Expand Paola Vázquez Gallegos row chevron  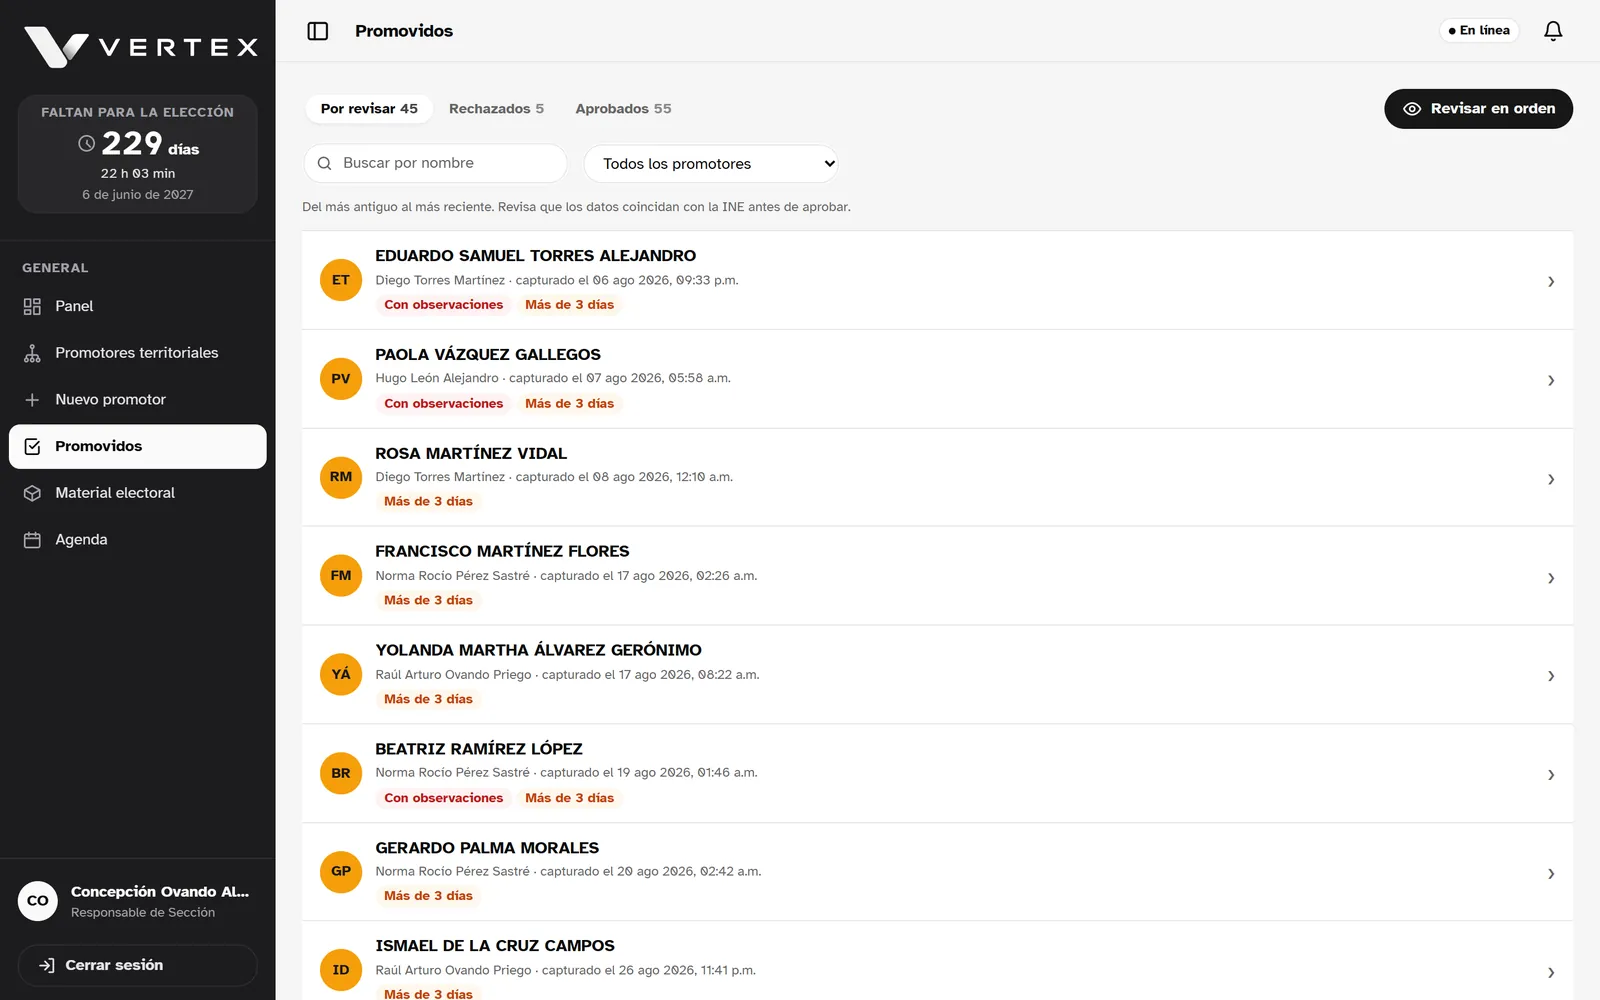pyautogui.click(x=1551, y=380)
